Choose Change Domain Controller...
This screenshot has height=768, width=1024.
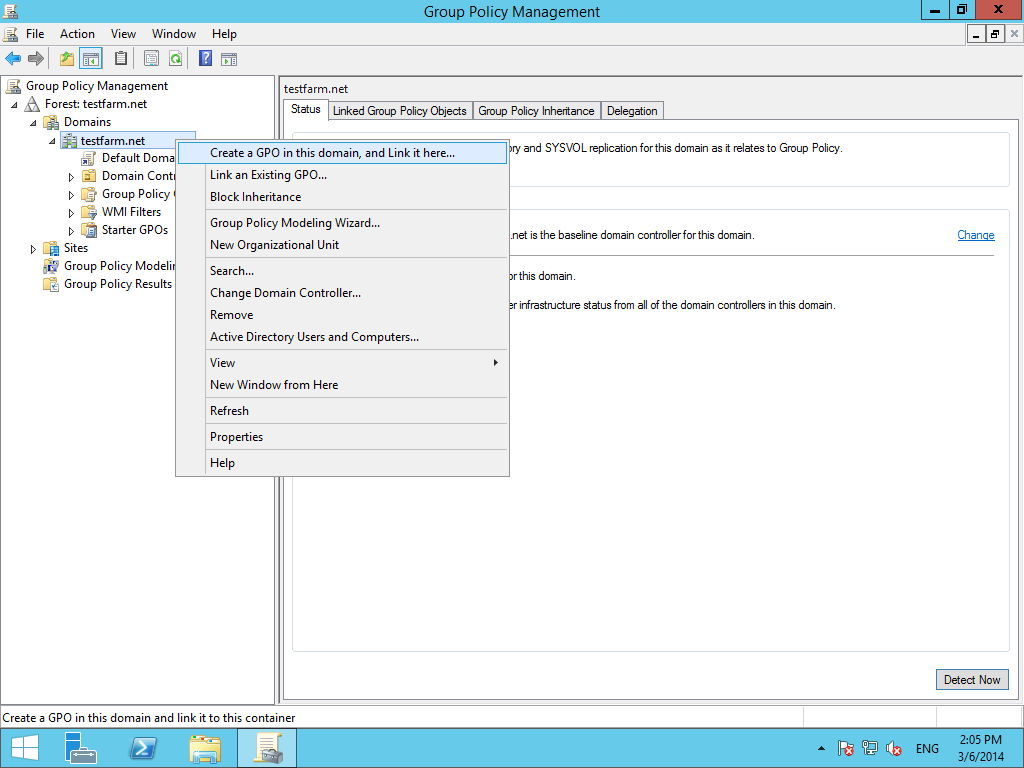click(x=342, y=293)
